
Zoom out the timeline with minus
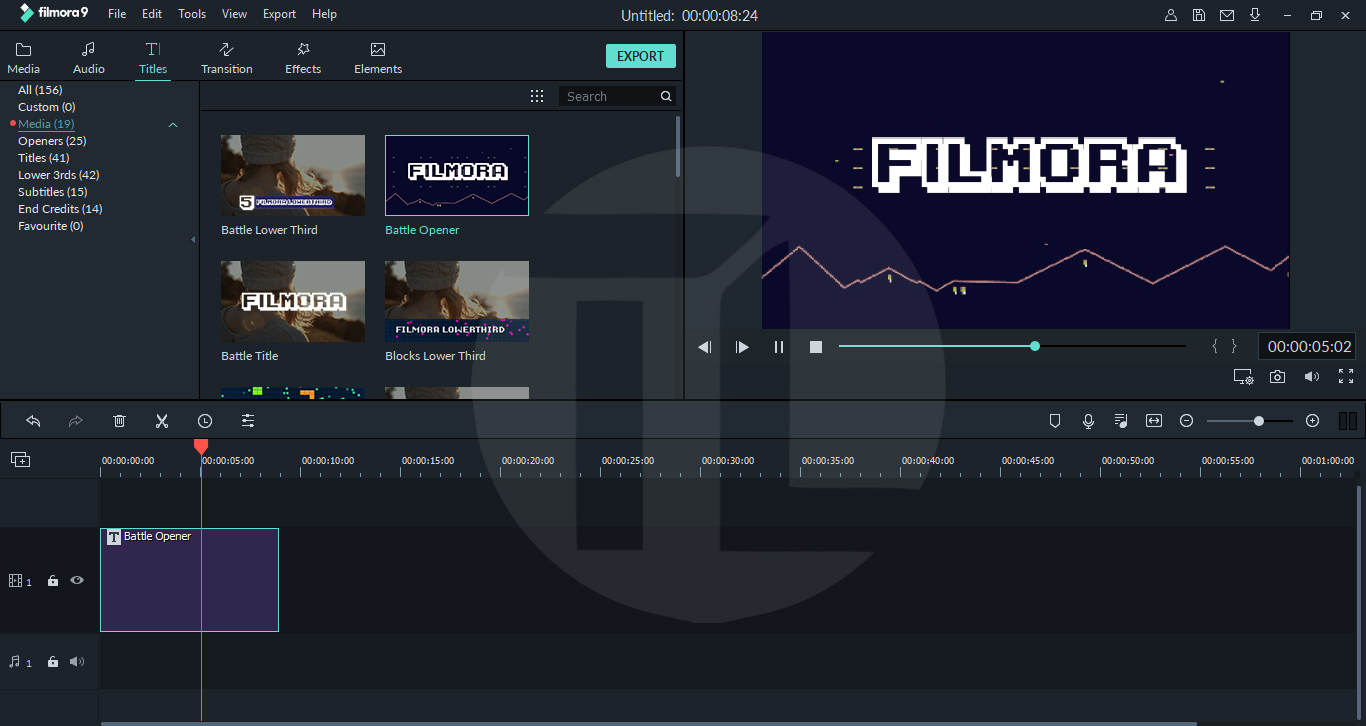point(1187,421)
